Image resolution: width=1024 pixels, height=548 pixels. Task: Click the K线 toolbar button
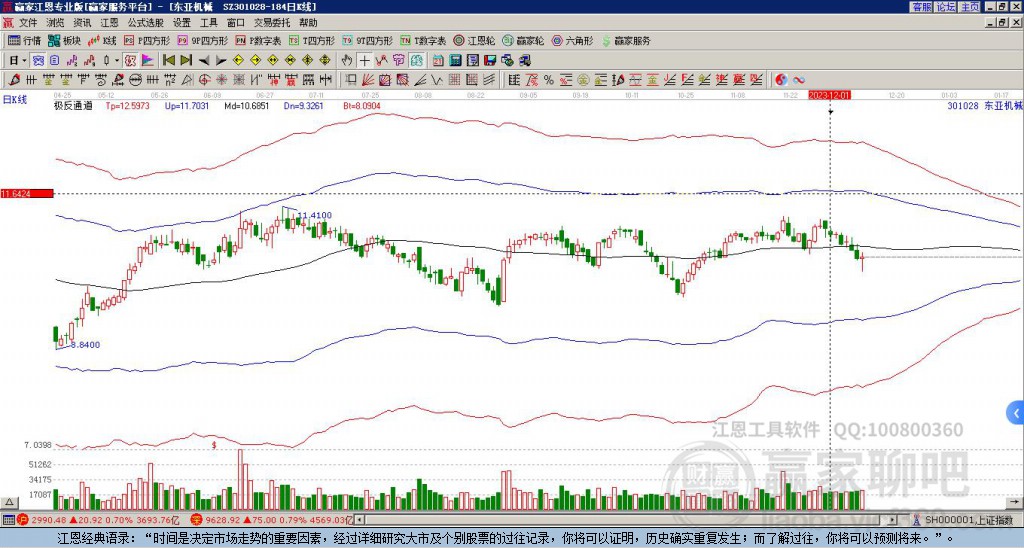point(102,40)
